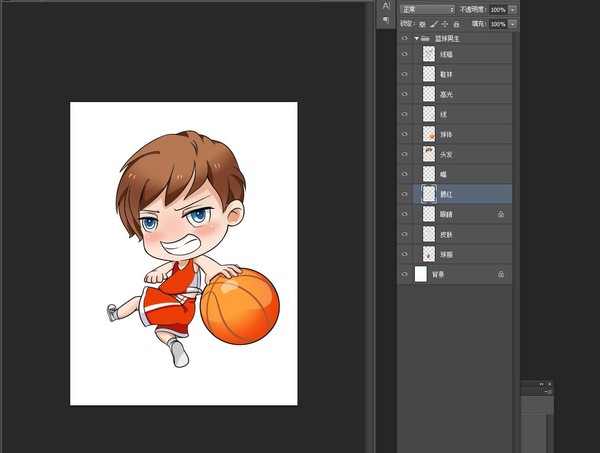Viewport: 600px width, 453px height.
Task: Hide the 高光 layer
Action: (404, 94)
